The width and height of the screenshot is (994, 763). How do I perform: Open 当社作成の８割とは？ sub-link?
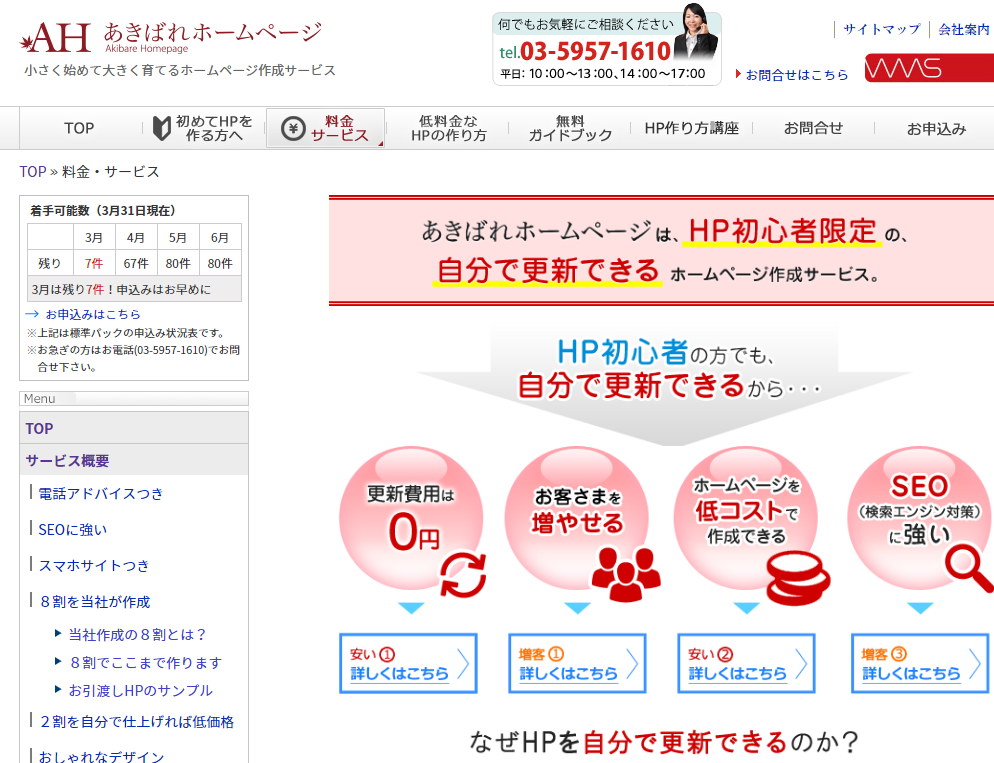pos(138,634)
